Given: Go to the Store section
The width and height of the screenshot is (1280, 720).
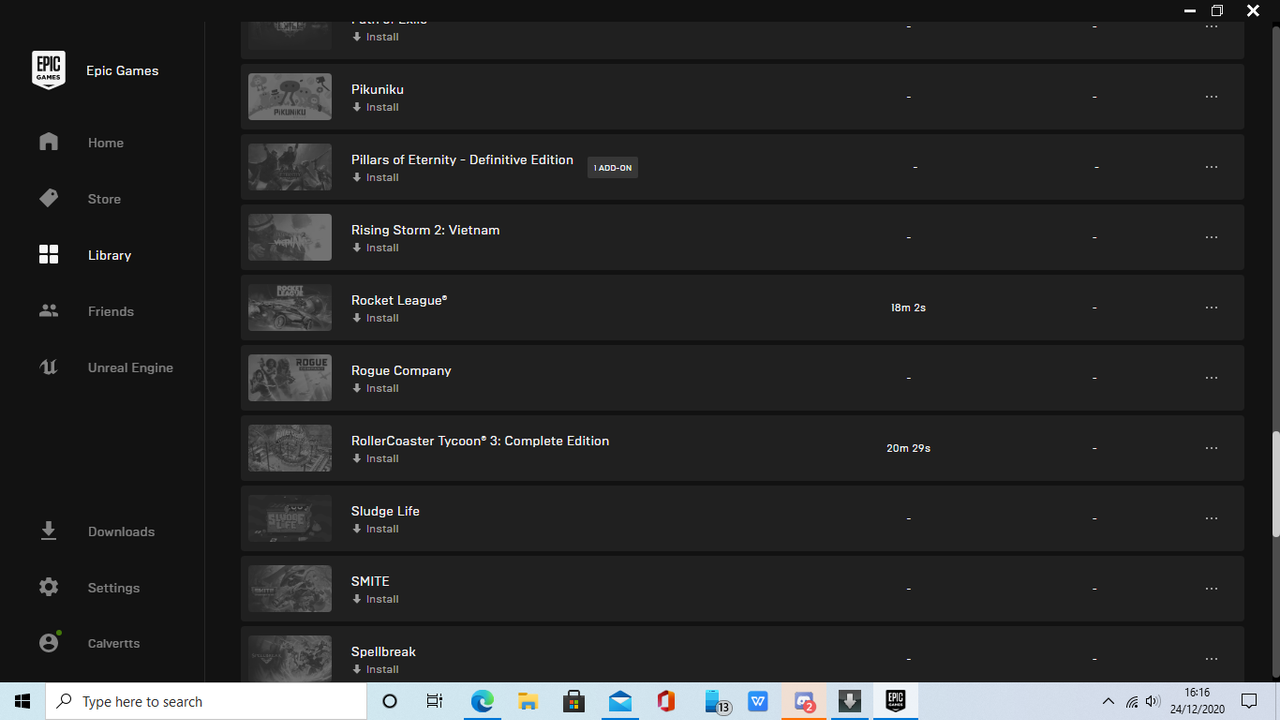Looking at the screenshot, I should point(102,199).
